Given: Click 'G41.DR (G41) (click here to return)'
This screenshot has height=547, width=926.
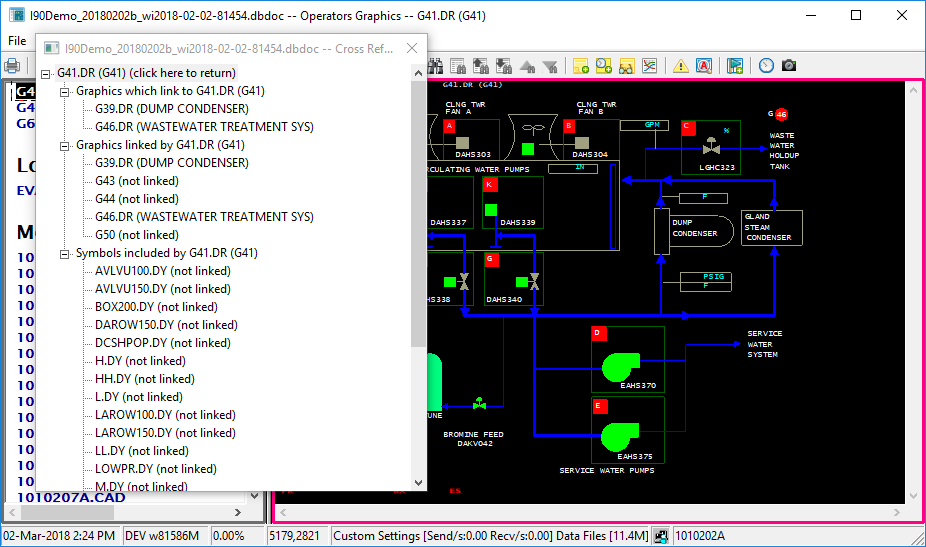Looking at the screenshot, I should pyautogui.click(x=146, y=73).
